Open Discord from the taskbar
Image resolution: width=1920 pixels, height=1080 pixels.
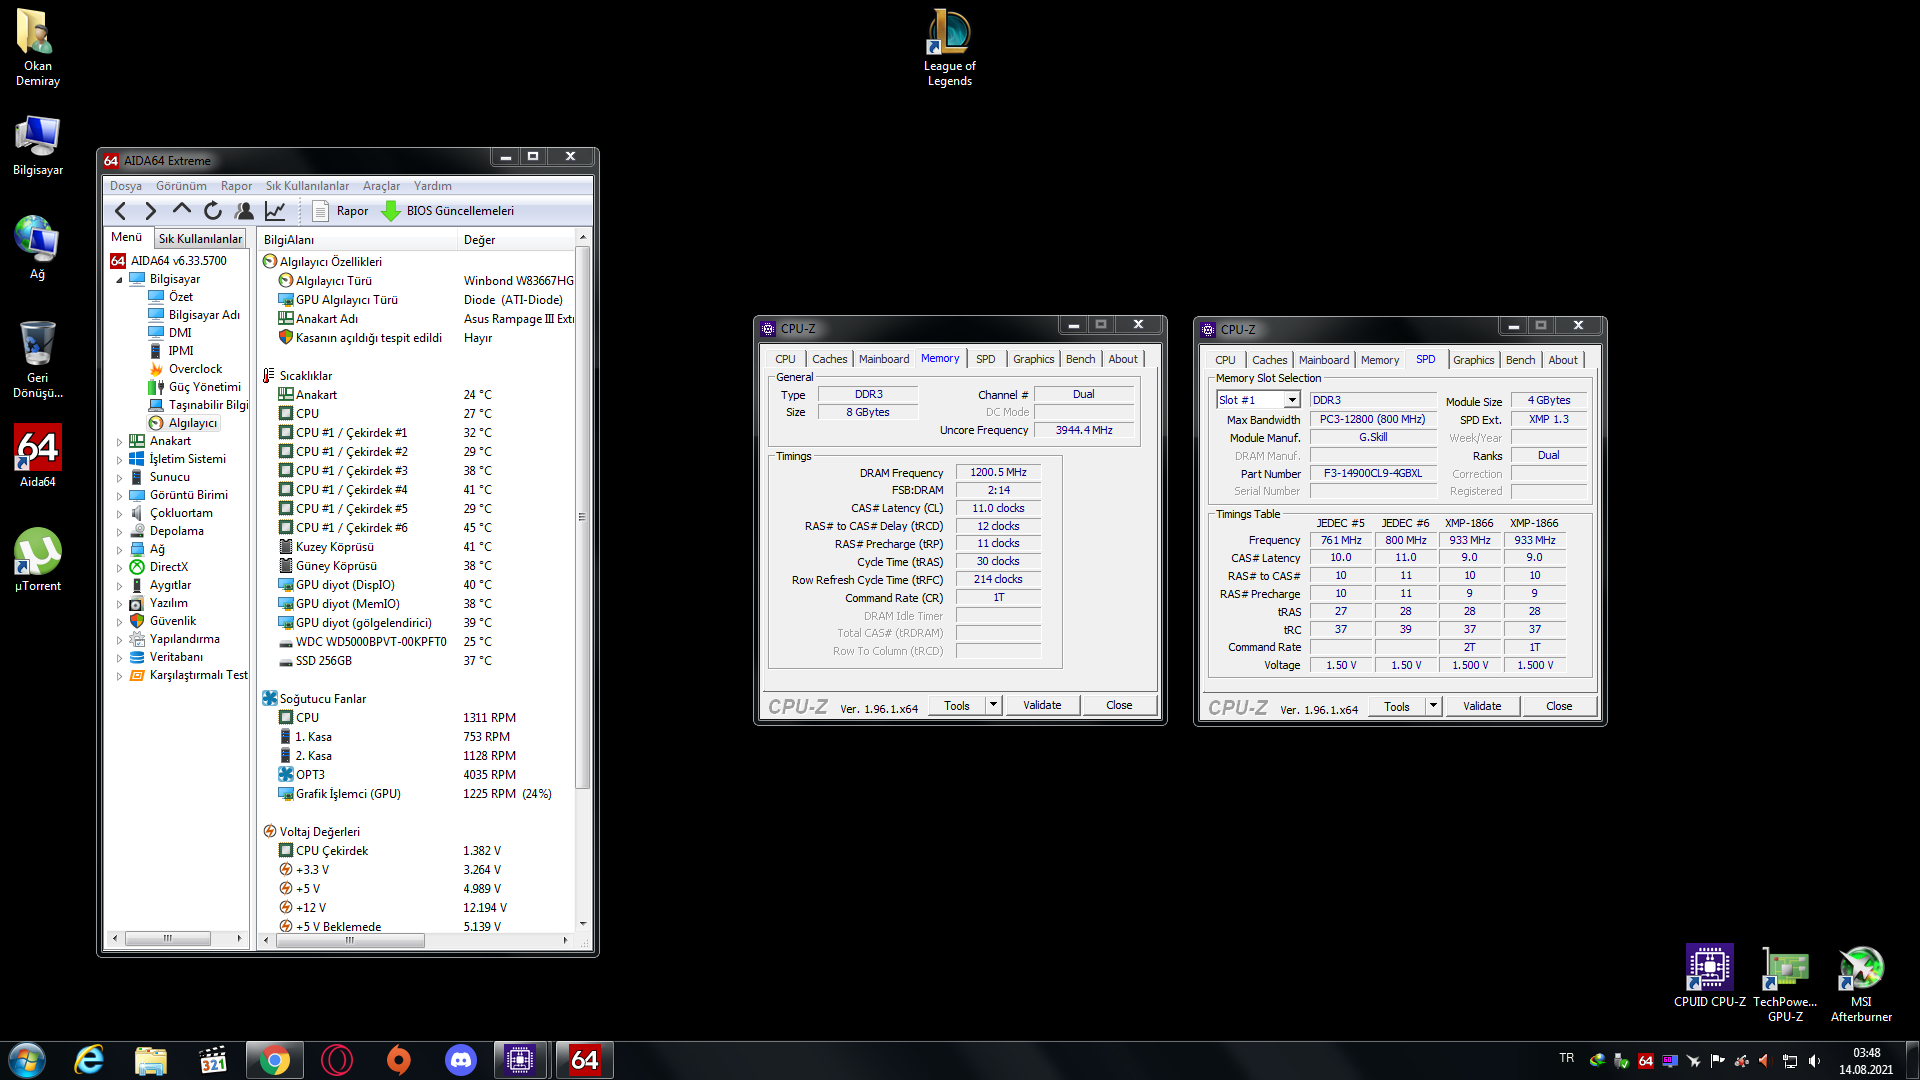pos(460,1060)
